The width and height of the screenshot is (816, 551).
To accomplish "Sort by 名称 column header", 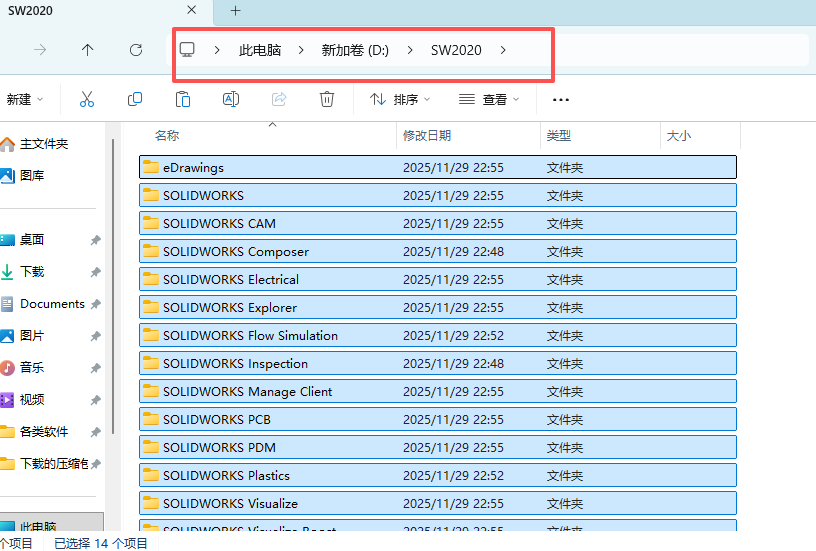I will click(x=167, y=136).
